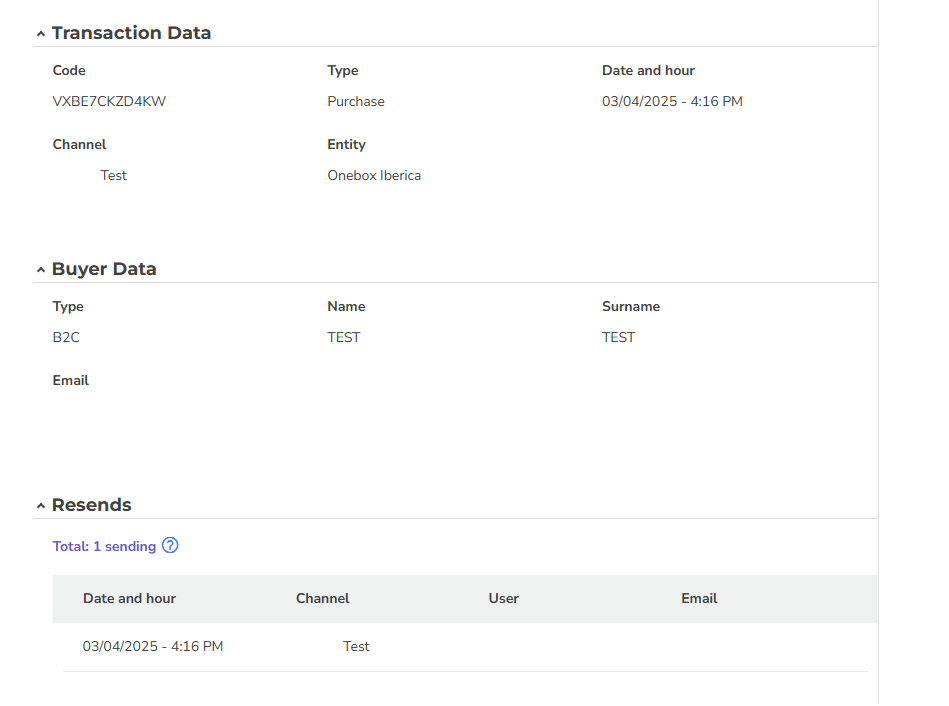Collapse the Resends section chevron
Image resolution: width=949 pixels, height=706 pixels.
pos(41,506)
